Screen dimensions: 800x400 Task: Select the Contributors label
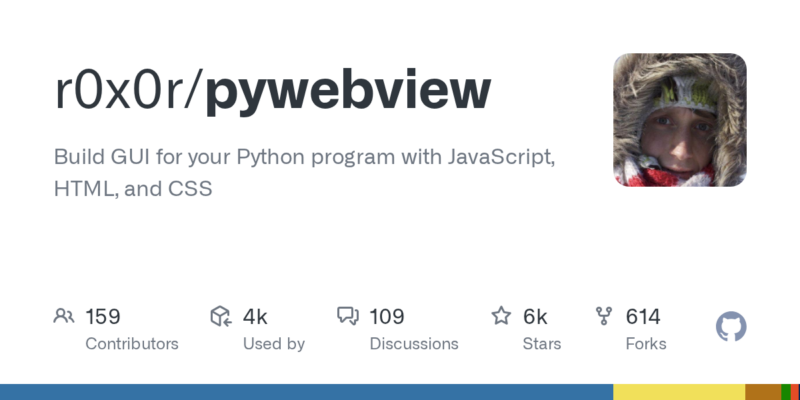pyautogui.click(x=132, y=344)
